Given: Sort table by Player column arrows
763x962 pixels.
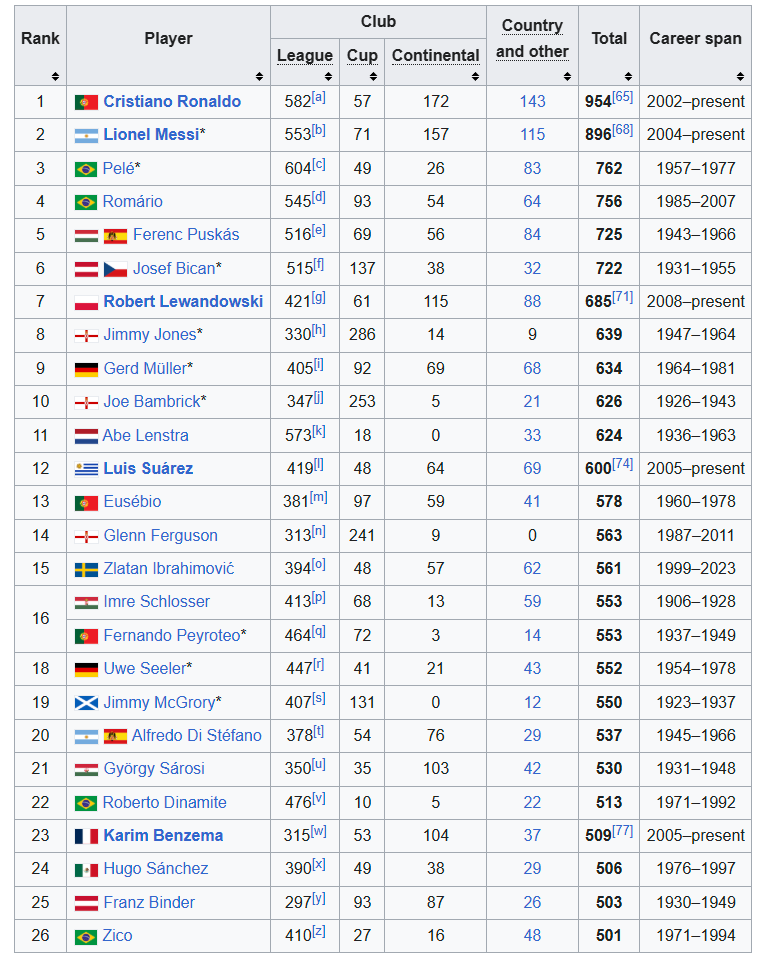Looking at the screenshot, I should 259,77.
